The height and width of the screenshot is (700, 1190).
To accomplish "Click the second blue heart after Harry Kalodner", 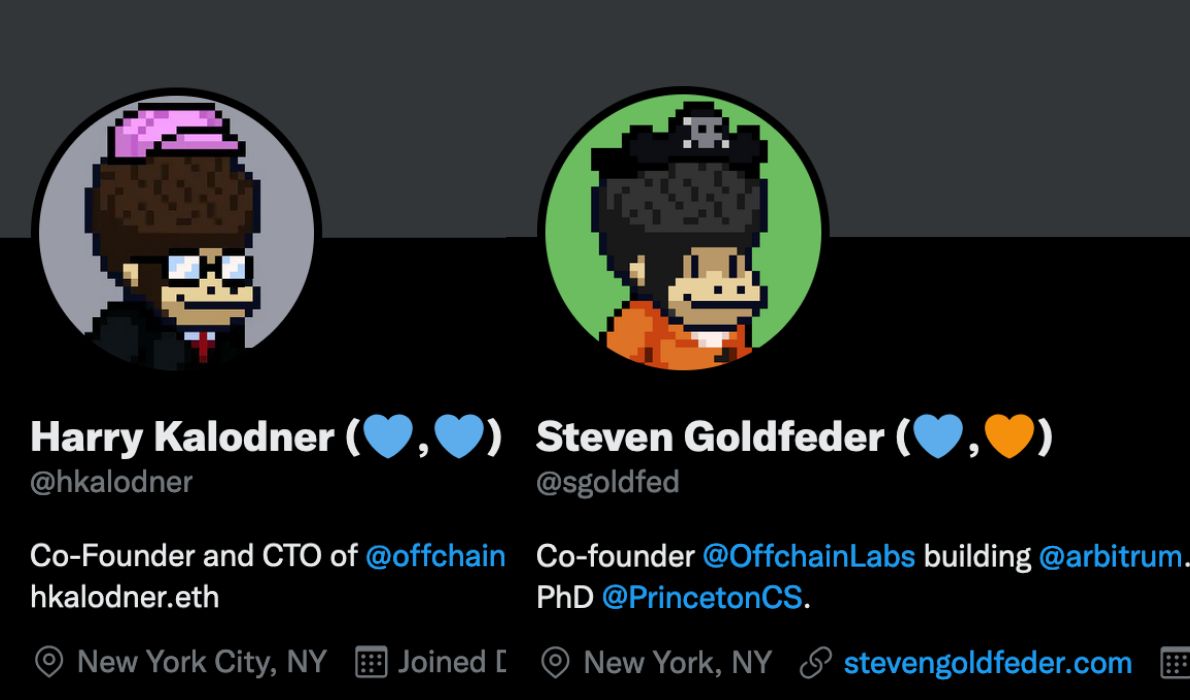I will click(x=459, y=437).
